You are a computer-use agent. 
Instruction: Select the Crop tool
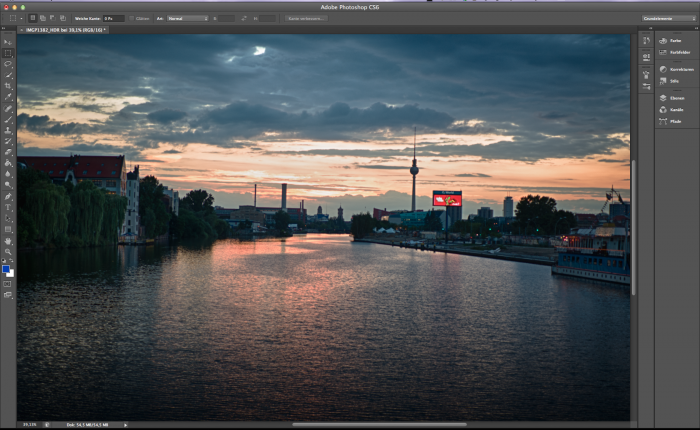[x=8, y=86]
